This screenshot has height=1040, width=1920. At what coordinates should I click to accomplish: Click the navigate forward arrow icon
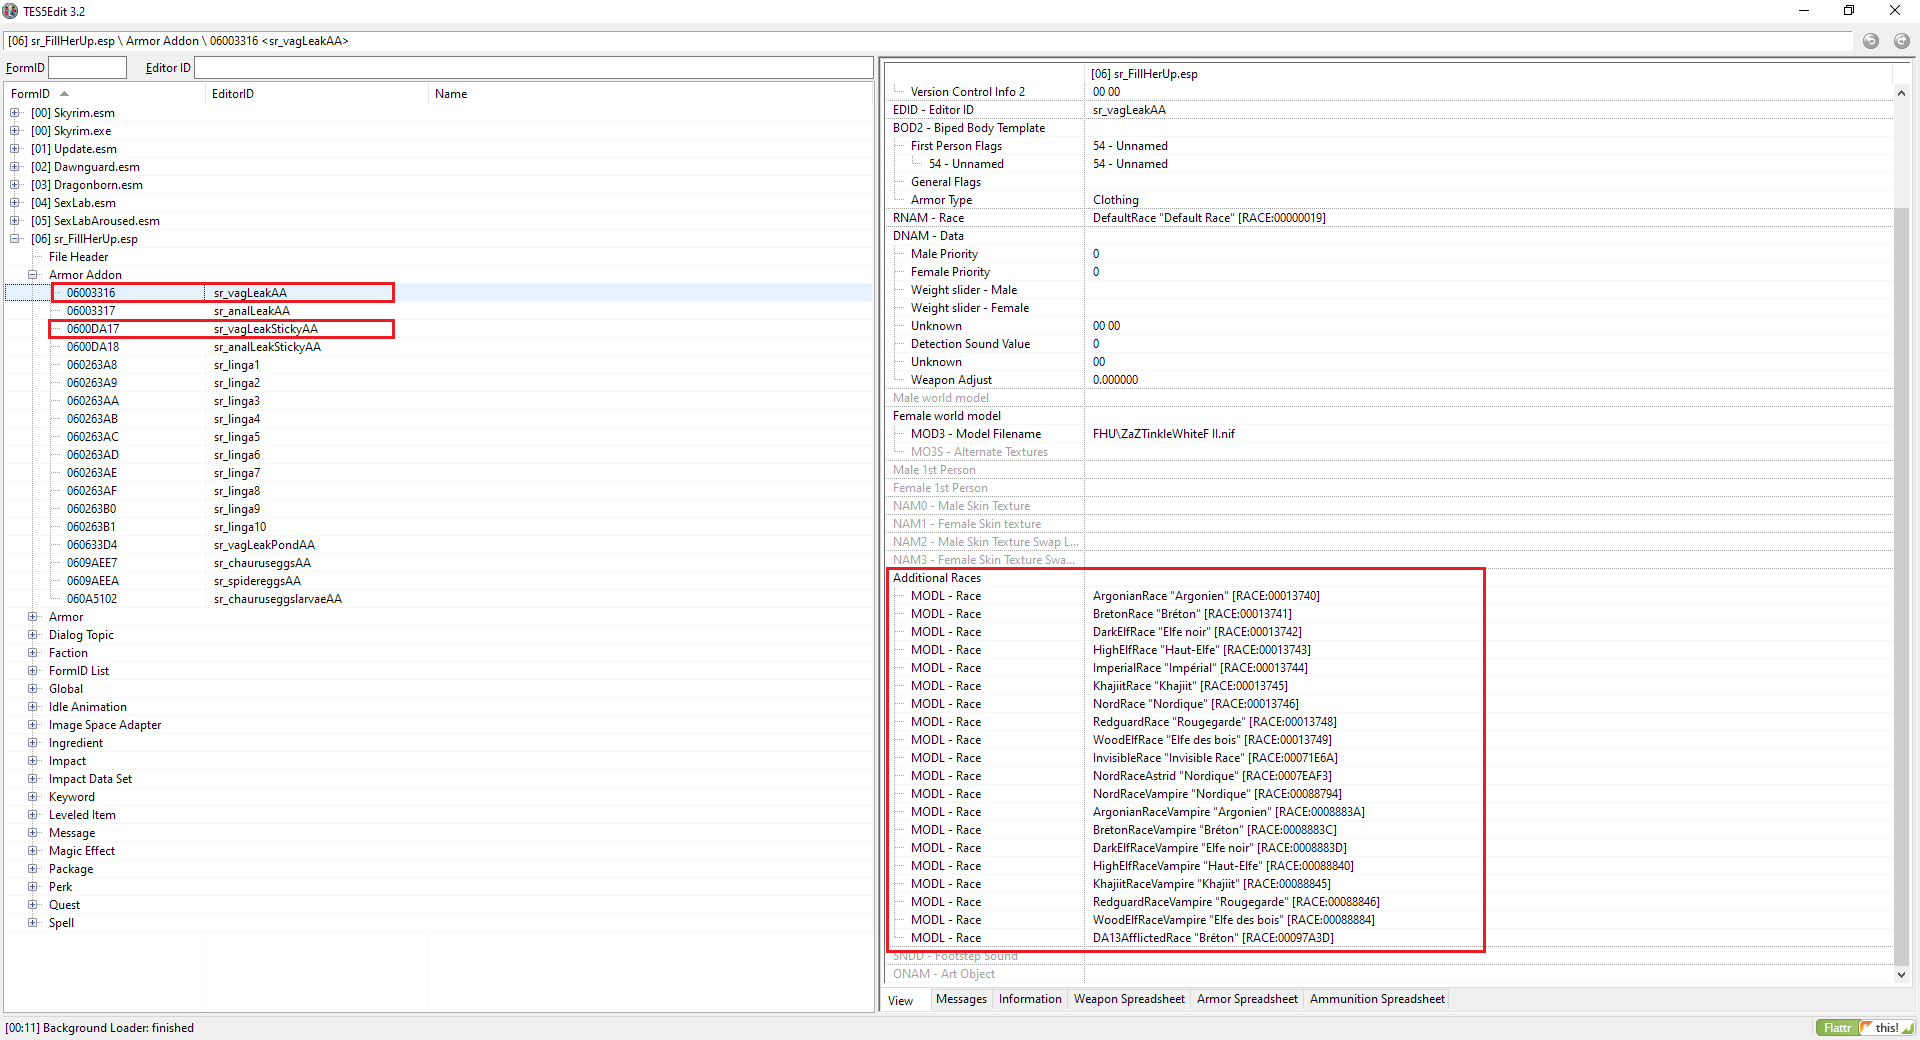[x=1902, y=41]
